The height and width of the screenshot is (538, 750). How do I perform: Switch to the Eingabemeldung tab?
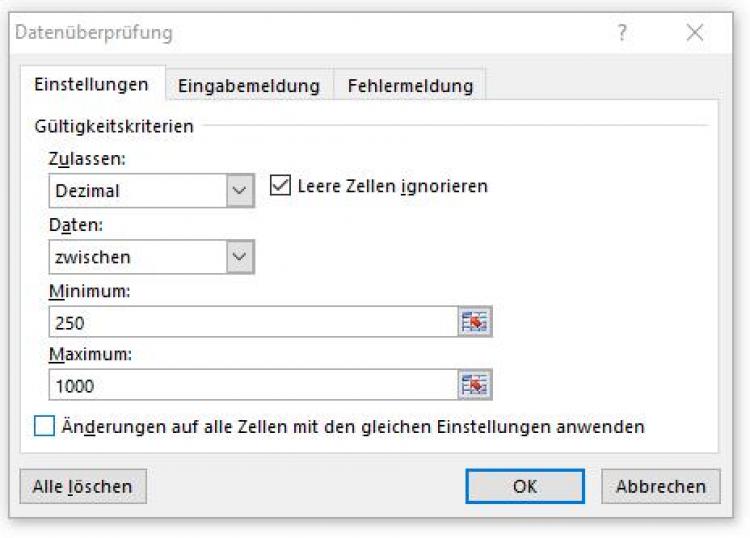[x=249, y=86]
